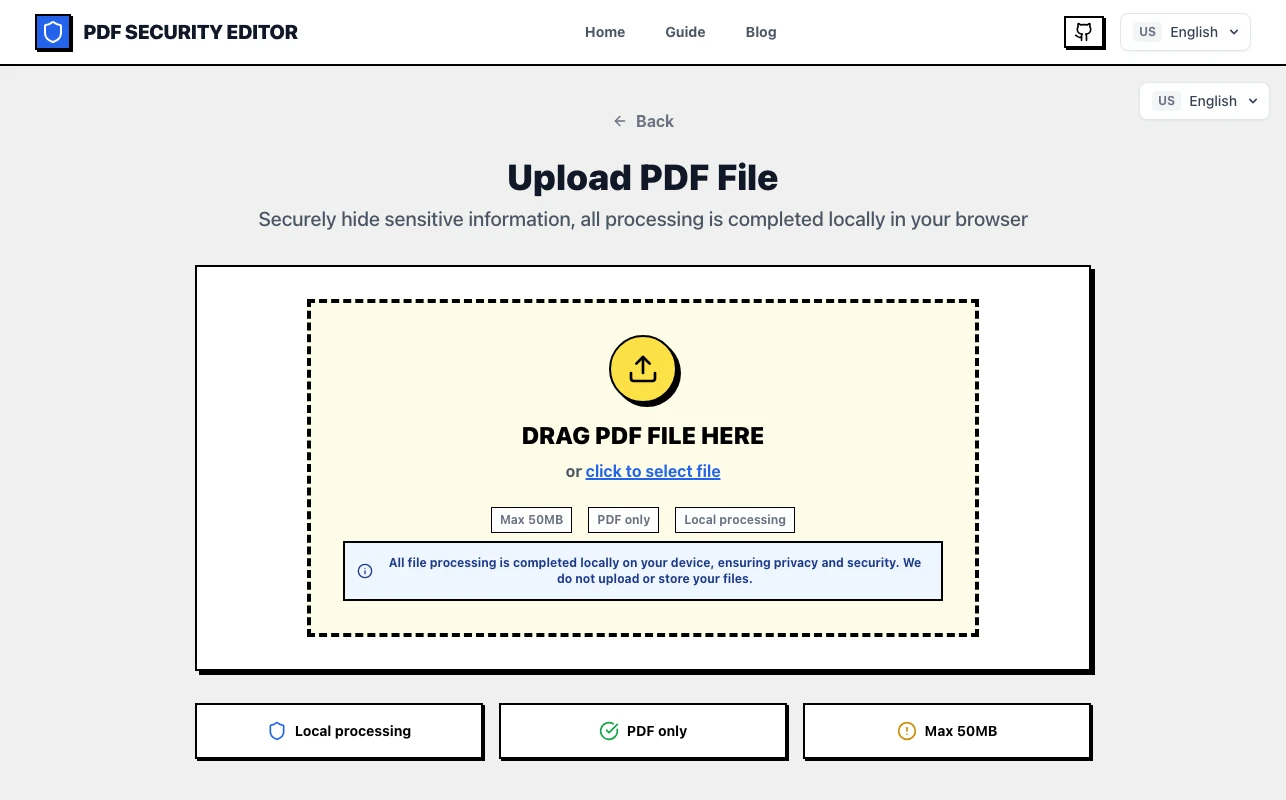
Task: Click the green checkmark icon beside PDF only
Action: pyautogui.click(x=609, y=731)
